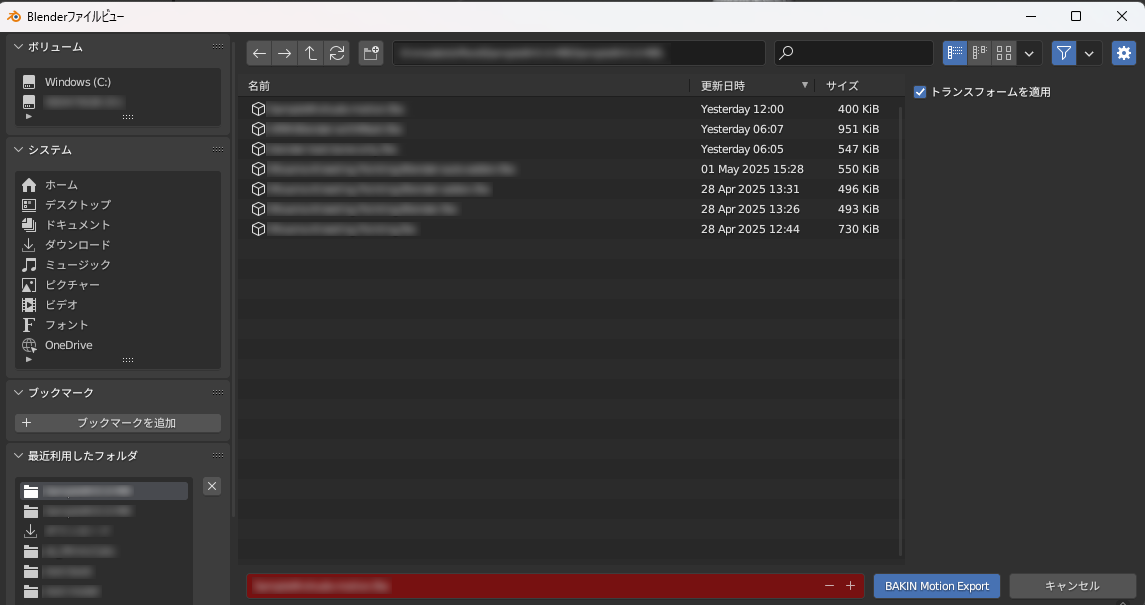1145x605 pixels.
Task: Open display settings dropdown arrow
Action: [1030, 53]
